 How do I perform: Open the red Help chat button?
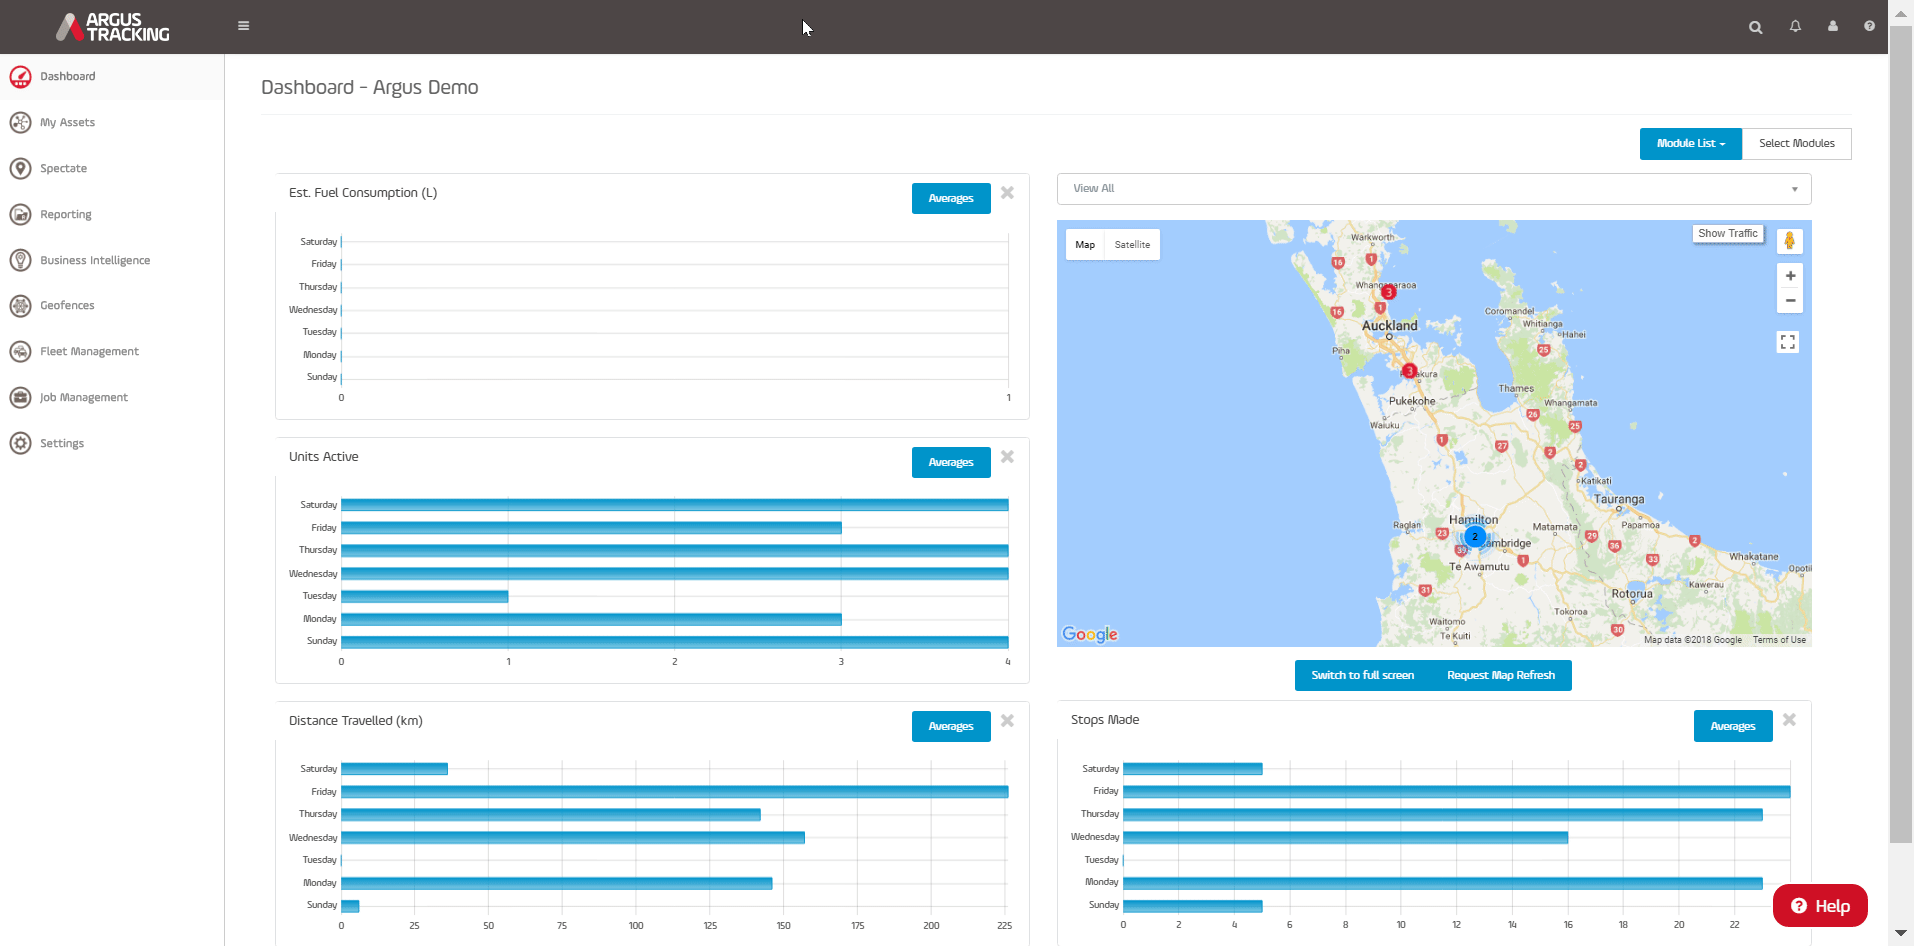1820,906
